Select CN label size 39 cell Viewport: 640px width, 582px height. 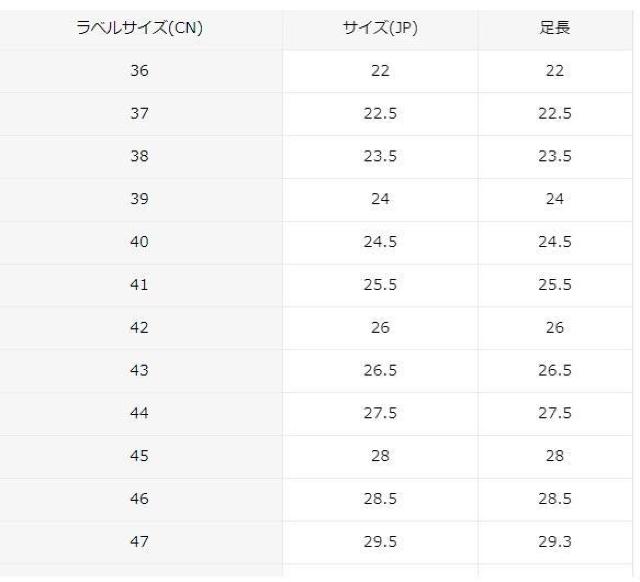[x=139, y=199]
